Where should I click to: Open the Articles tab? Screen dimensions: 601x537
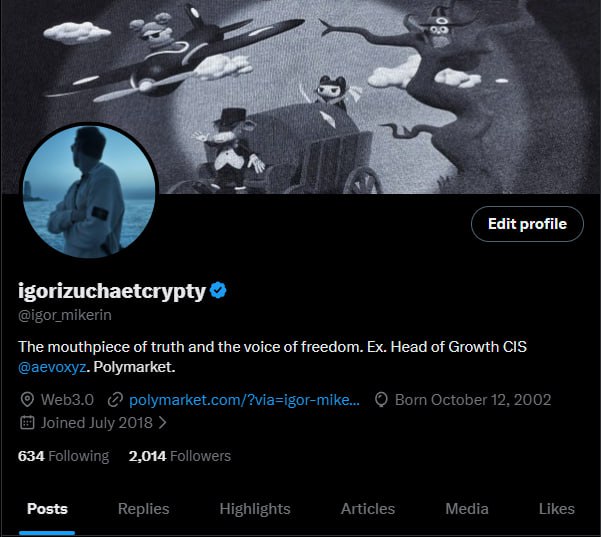(x=368, y=509)
